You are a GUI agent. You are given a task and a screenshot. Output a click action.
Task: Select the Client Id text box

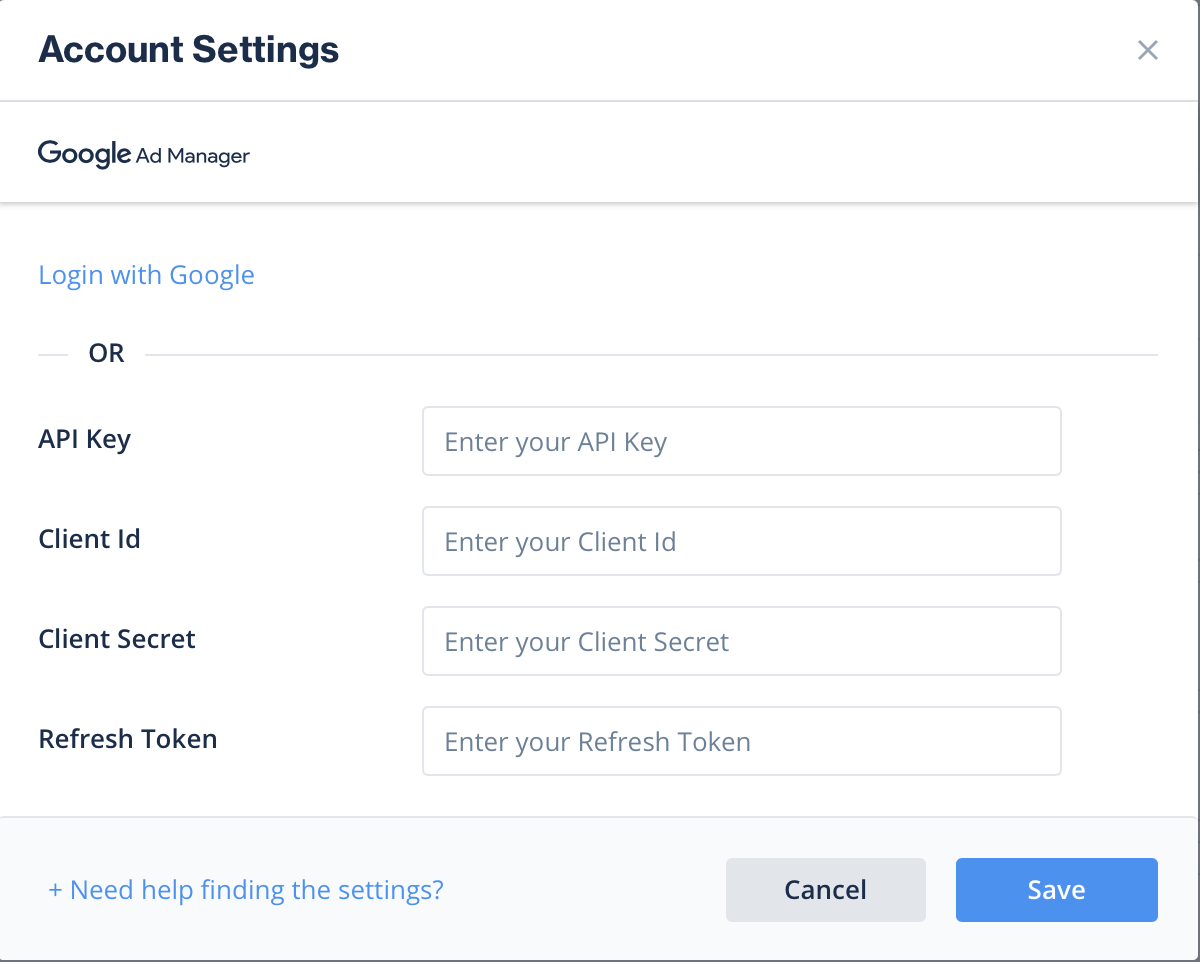tap(741, 541)
